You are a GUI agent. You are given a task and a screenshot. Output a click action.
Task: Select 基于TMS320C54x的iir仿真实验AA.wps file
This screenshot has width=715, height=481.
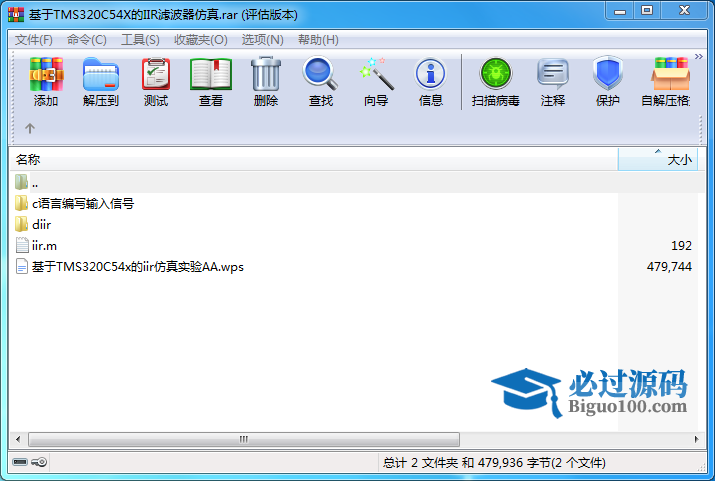tap(130, 266)
